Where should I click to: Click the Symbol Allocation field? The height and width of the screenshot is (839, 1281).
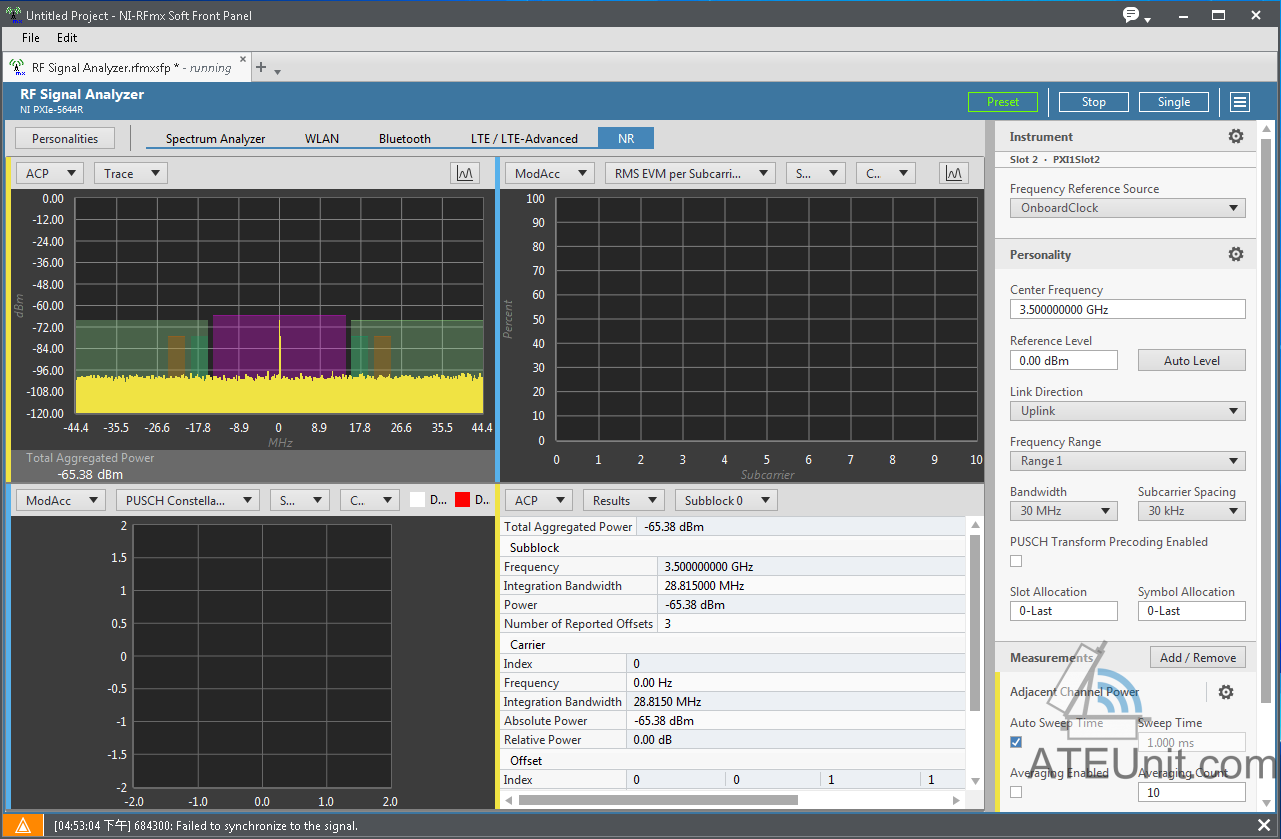tap(1192, 611)
